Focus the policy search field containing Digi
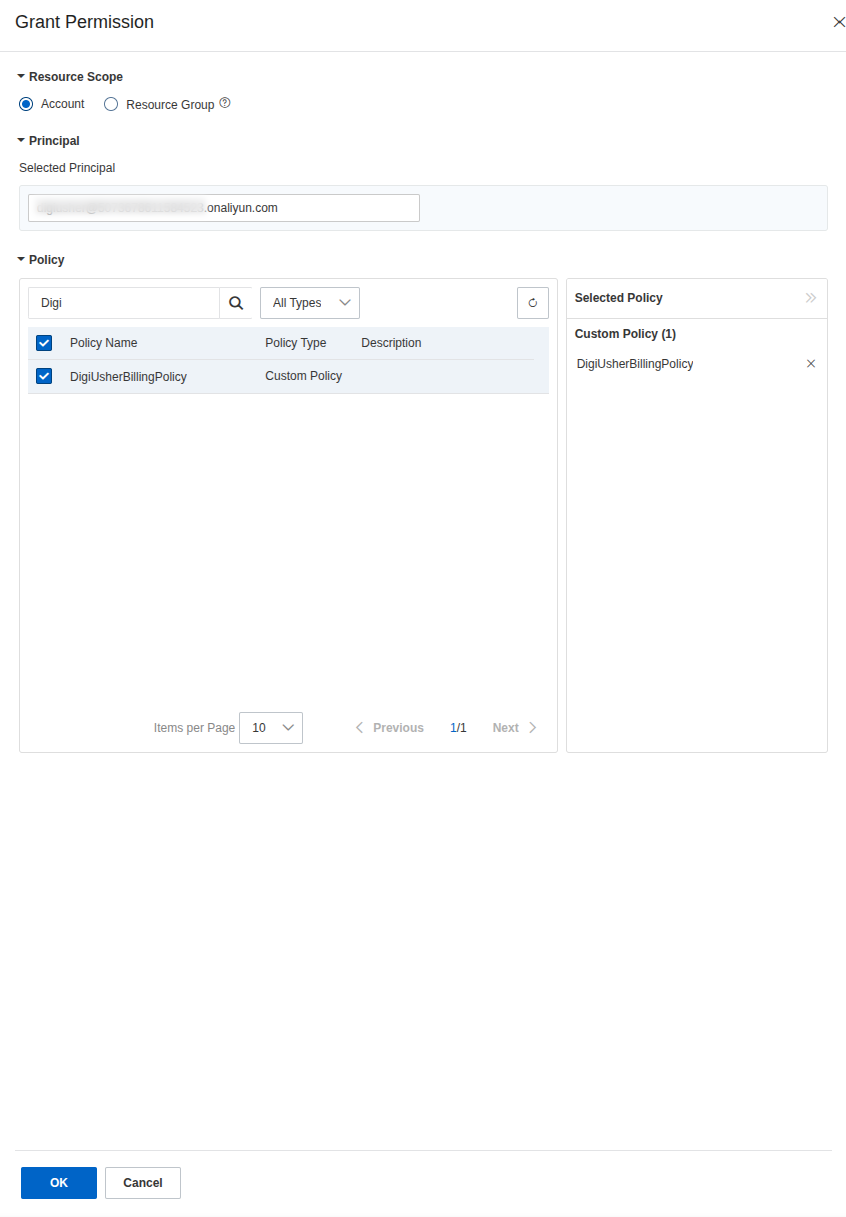Viewport: 846px width, 1217px height. tap(124, 303)
